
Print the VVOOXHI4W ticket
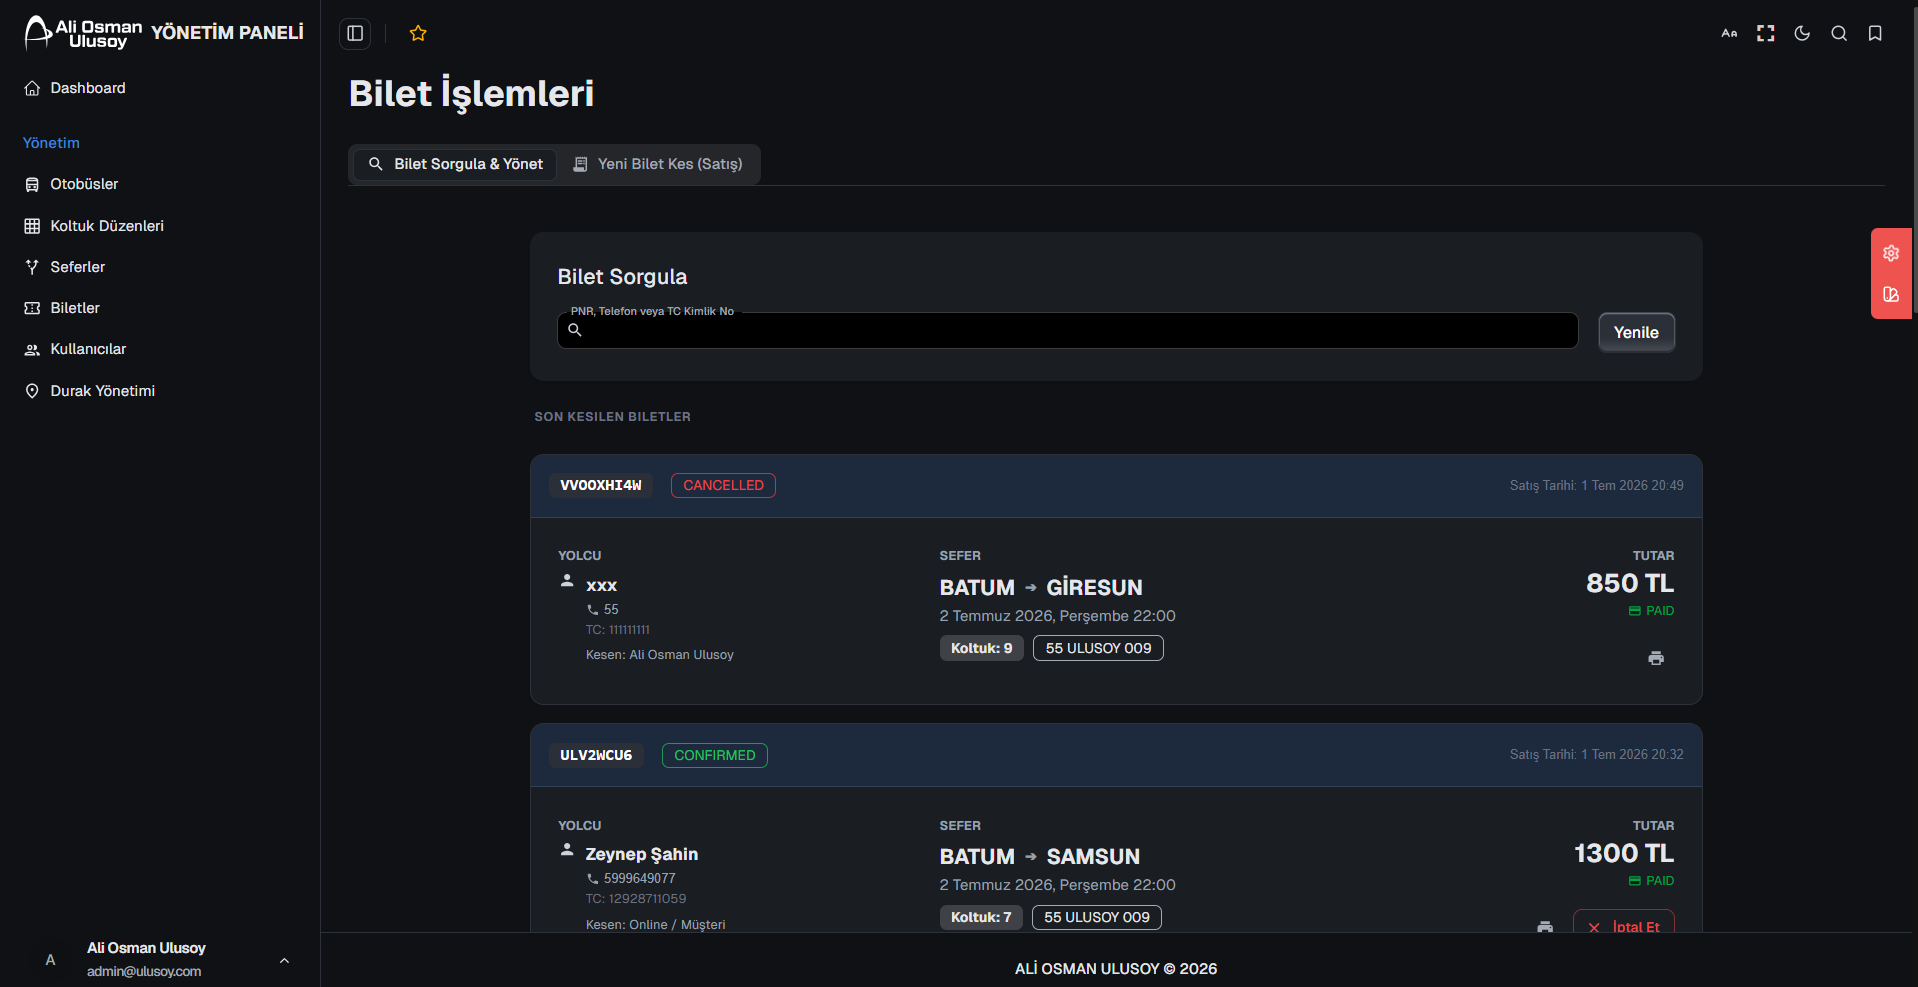click(1656, 658)
